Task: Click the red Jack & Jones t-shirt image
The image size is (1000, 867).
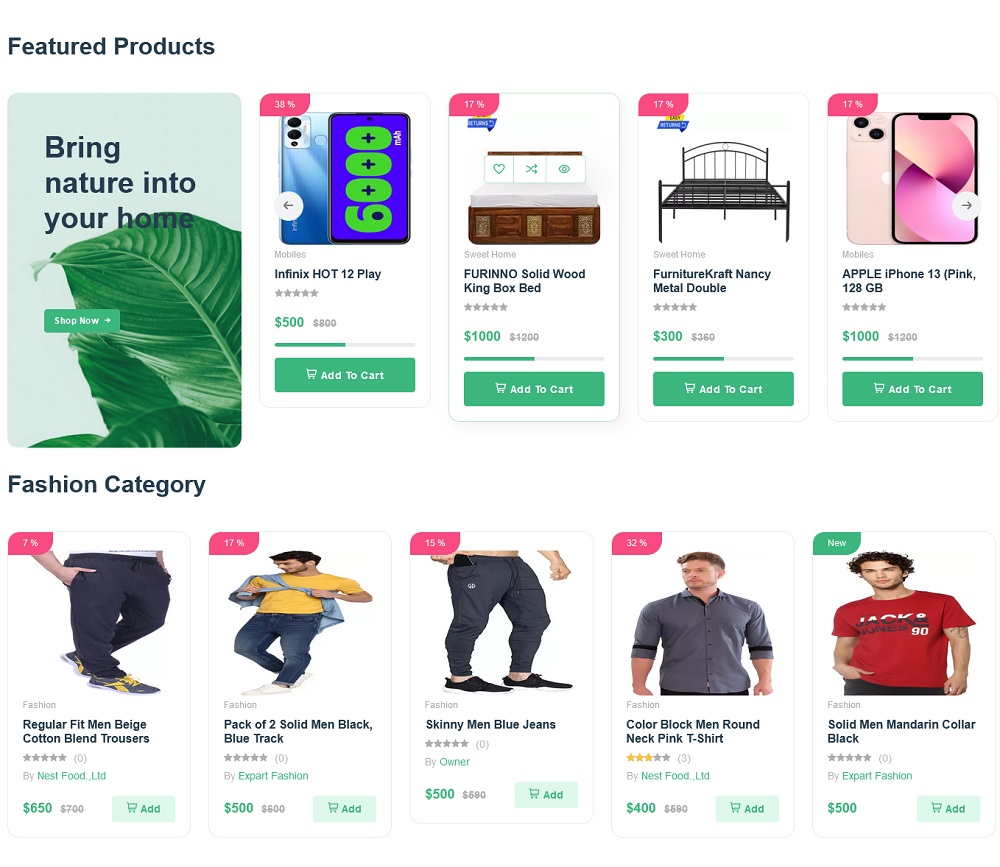Action: point(903,622)
